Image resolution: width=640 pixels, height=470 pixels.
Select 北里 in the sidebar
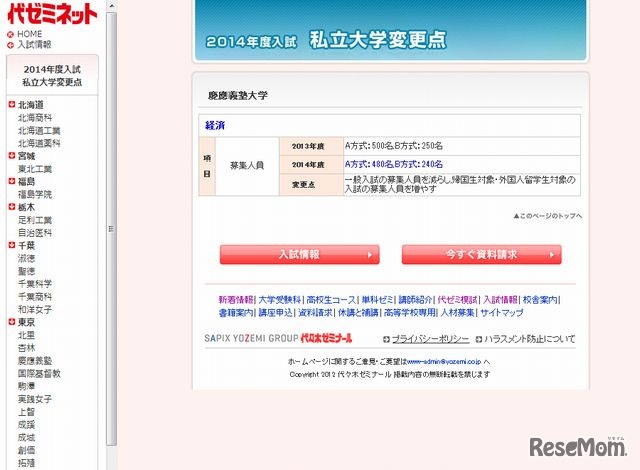26,335
